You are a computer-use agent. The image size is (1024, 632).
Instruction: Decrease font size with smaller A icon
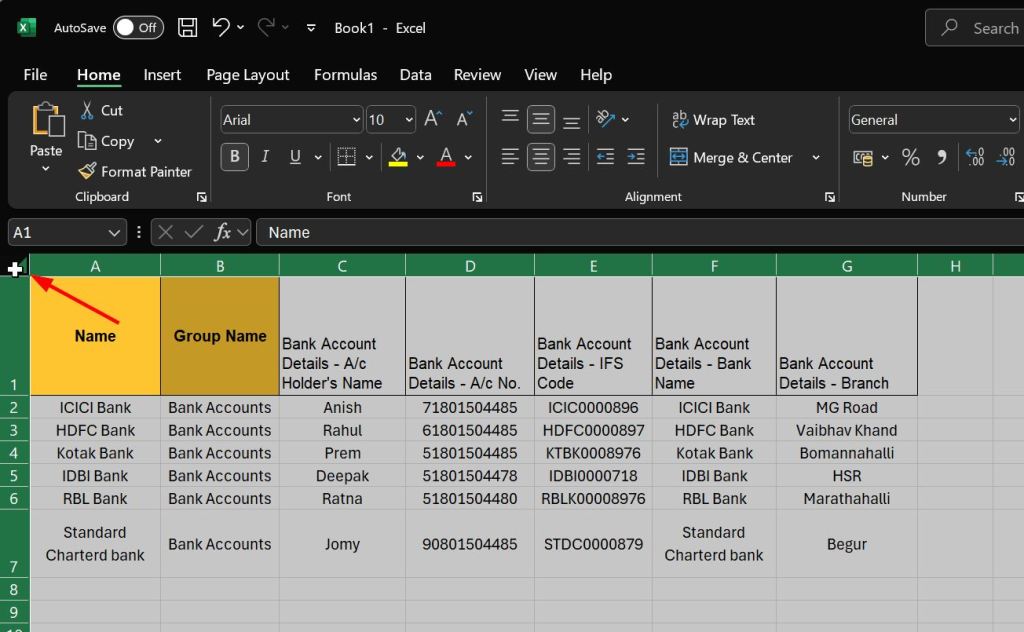[x=464, y=119]
